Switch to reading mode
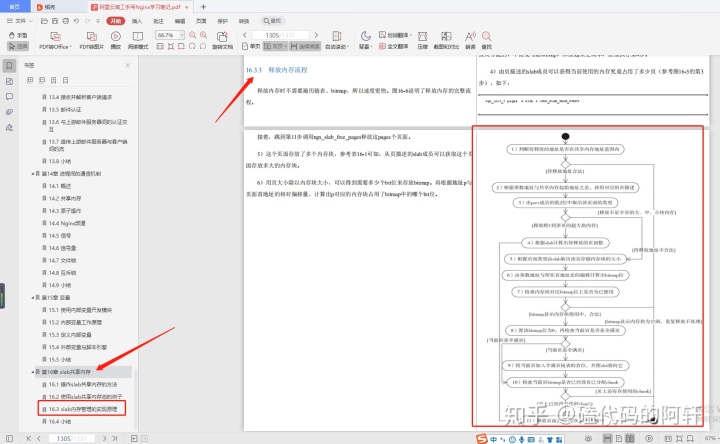Screen dimensions: 720x444 (138, 40)
